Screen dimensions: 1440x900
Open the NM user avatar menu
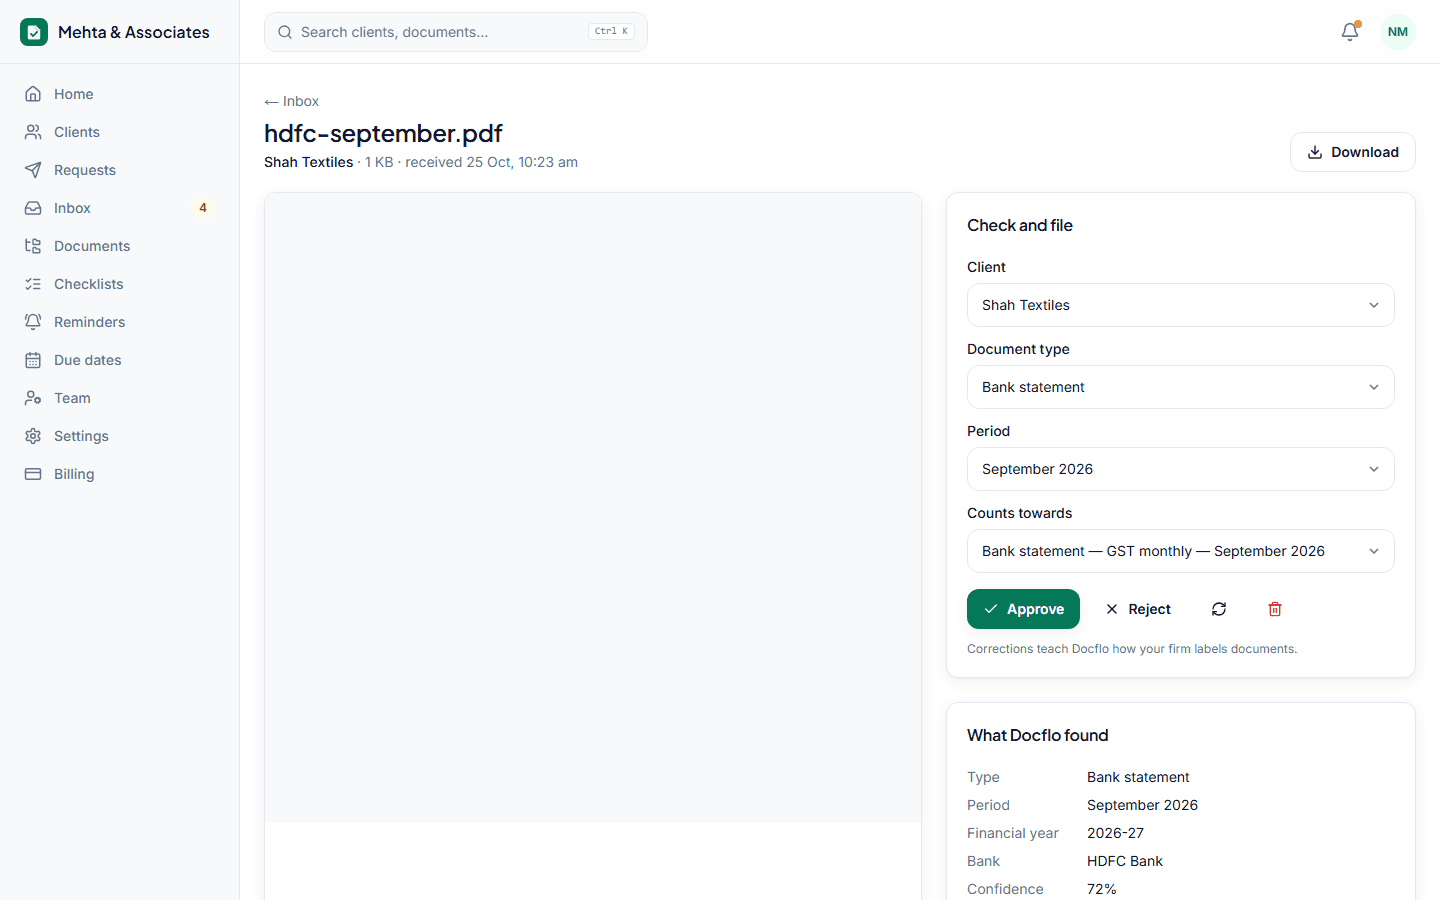1398,32
